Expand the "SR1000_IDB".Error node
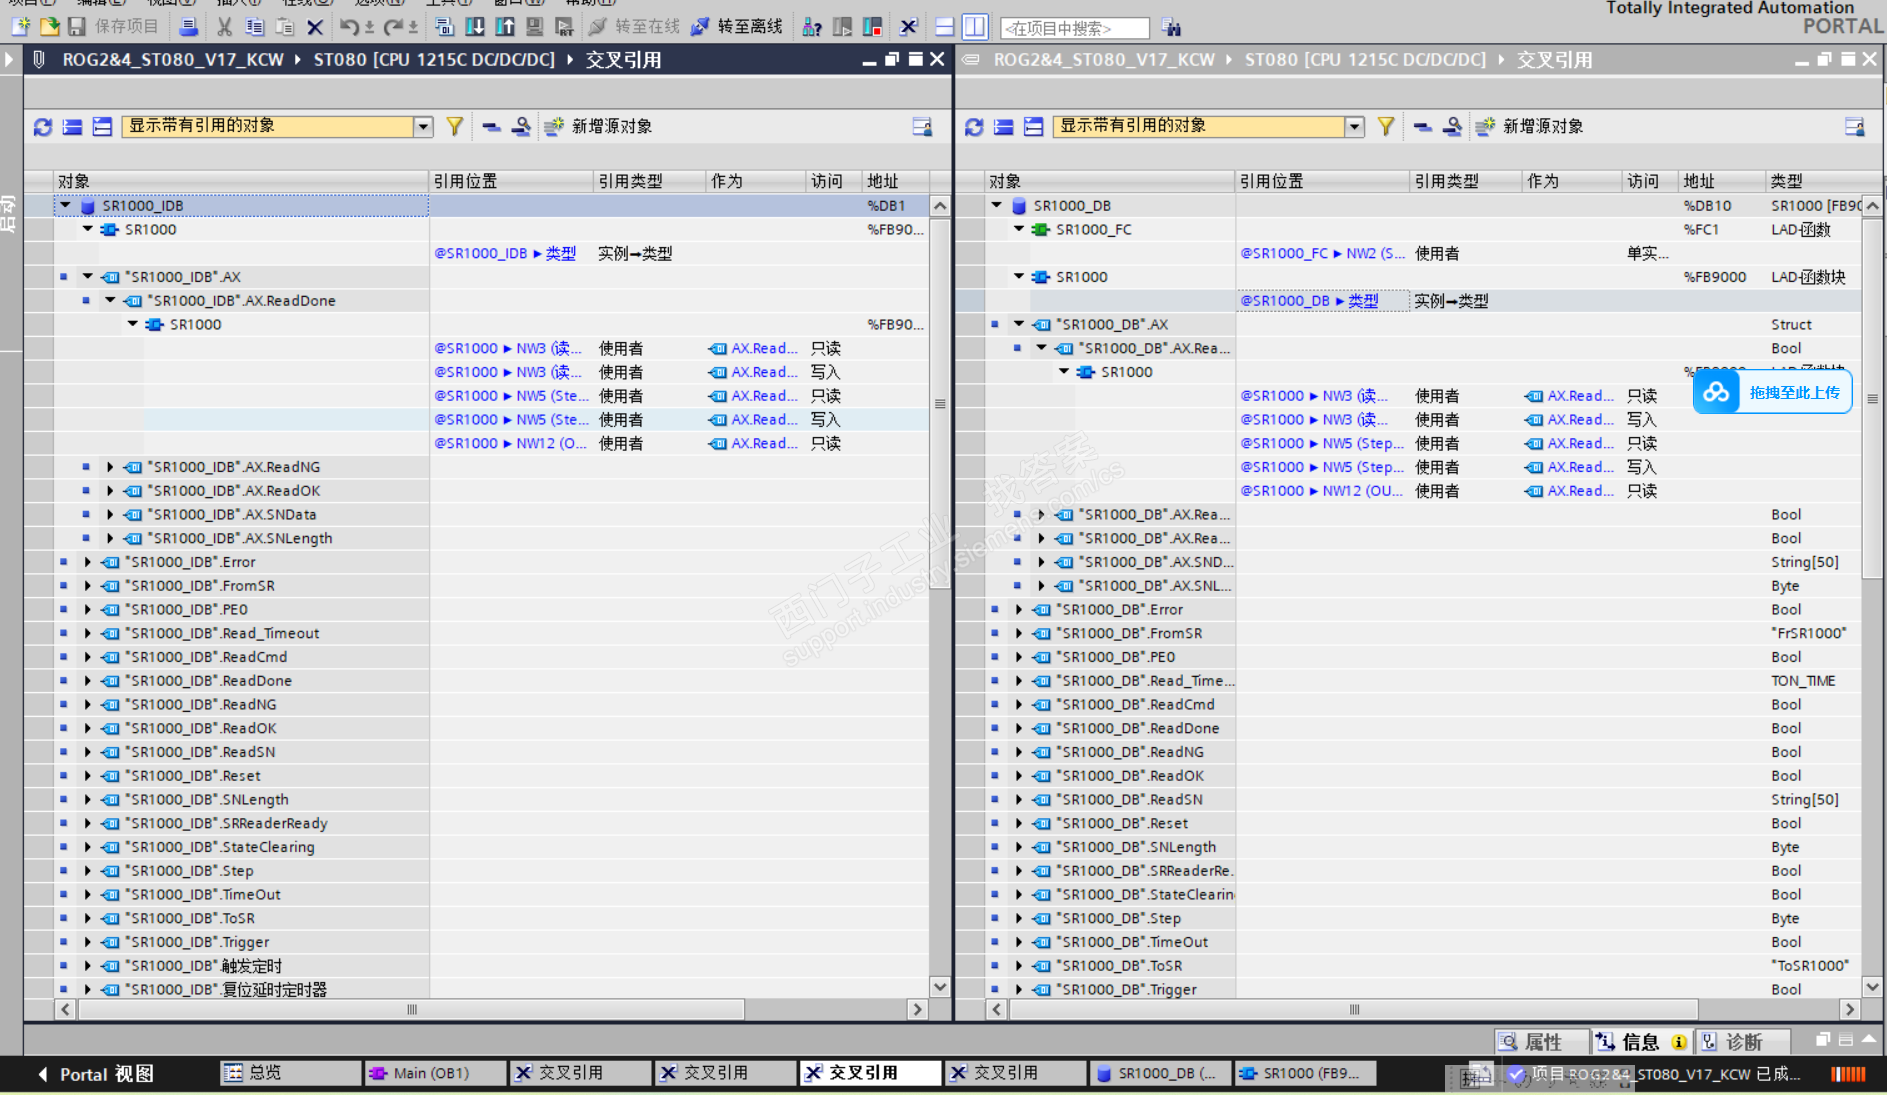The width and height of the screenshot is (1887, 1095). tap(88, 562)
